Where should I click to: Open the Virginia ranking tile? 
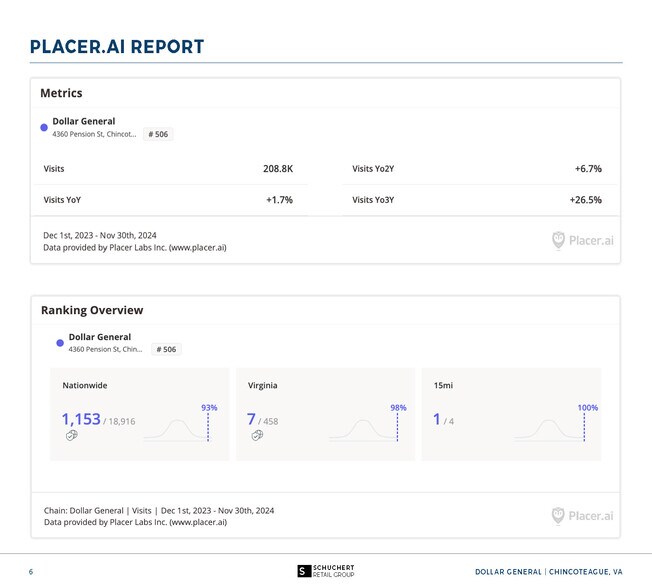click(325, 414)
